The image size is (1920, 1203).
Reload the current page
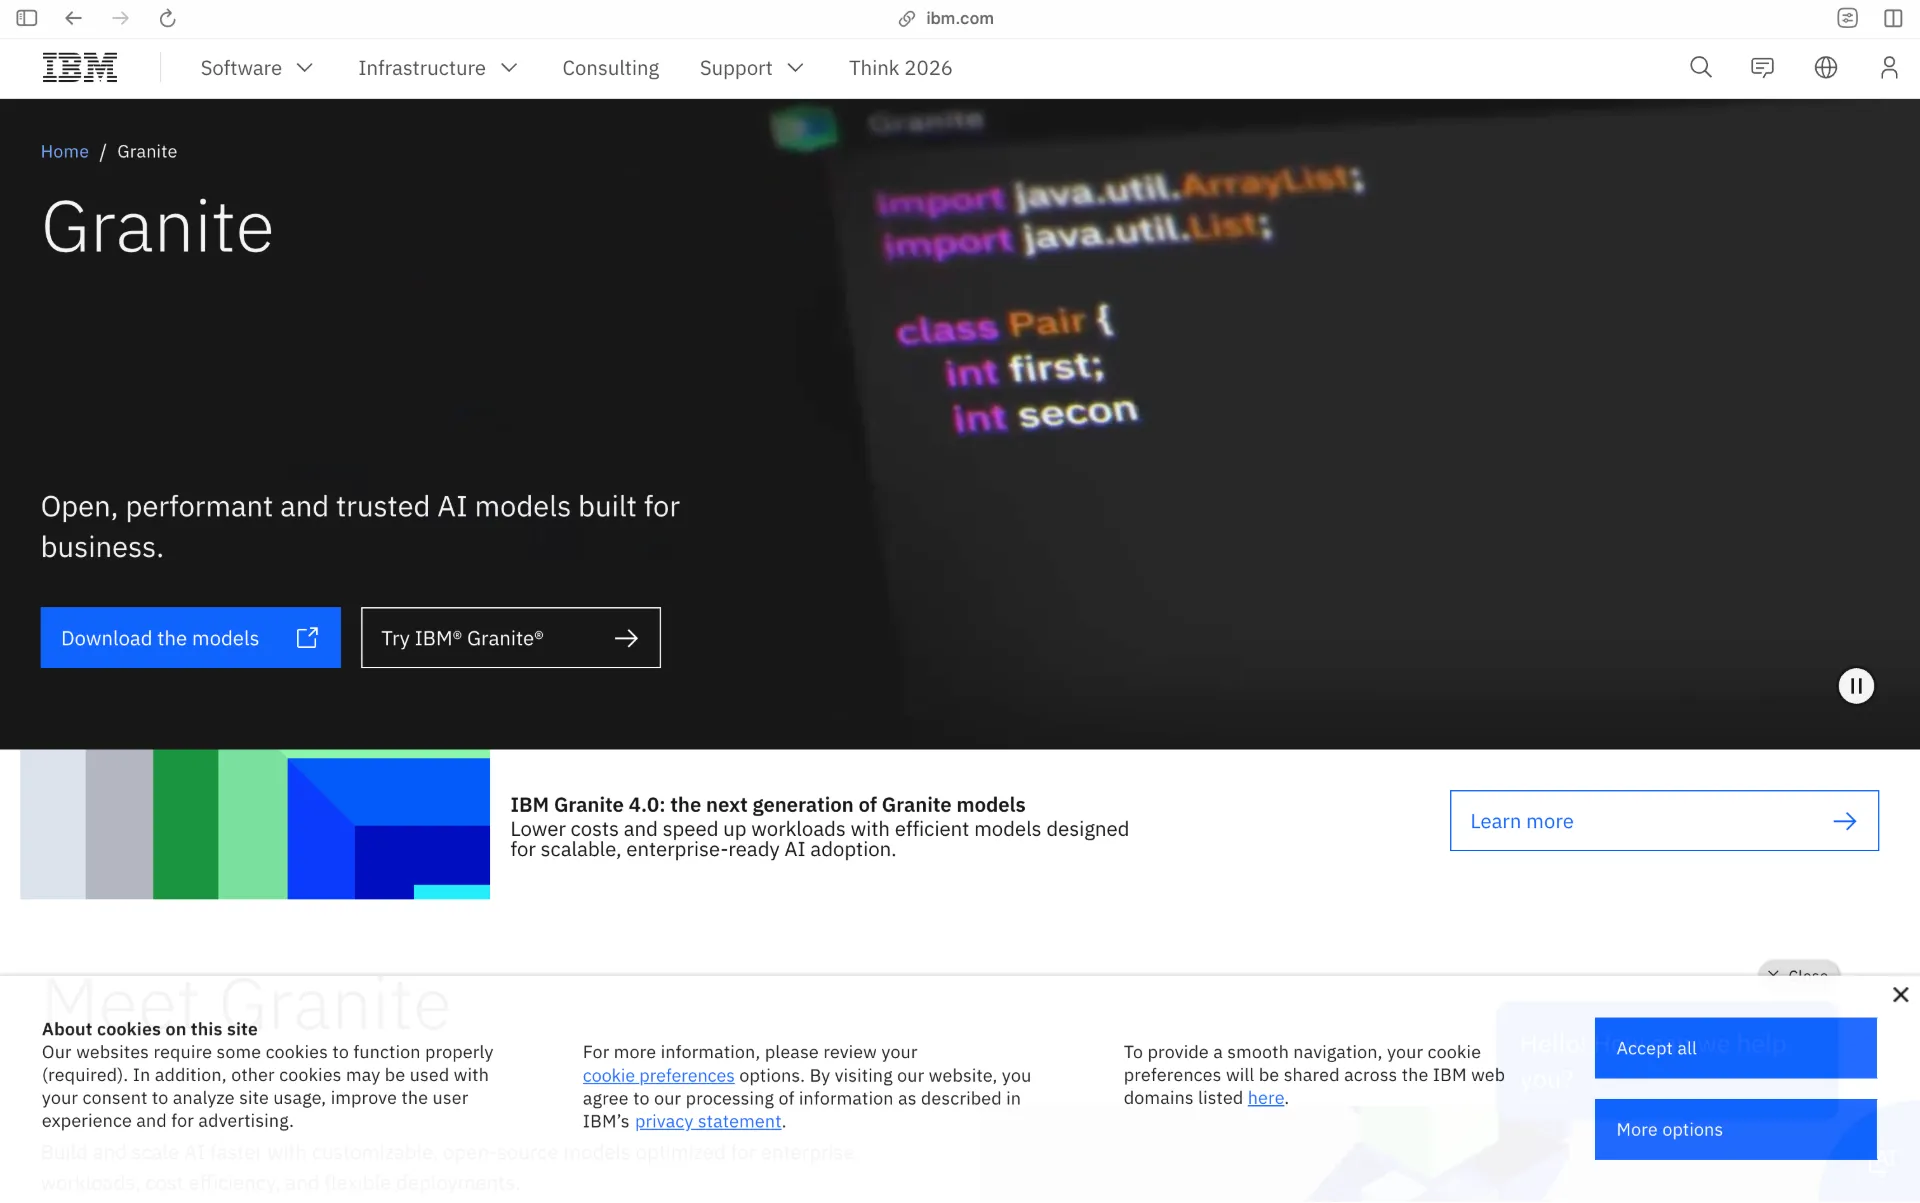(x=167, y=17)
